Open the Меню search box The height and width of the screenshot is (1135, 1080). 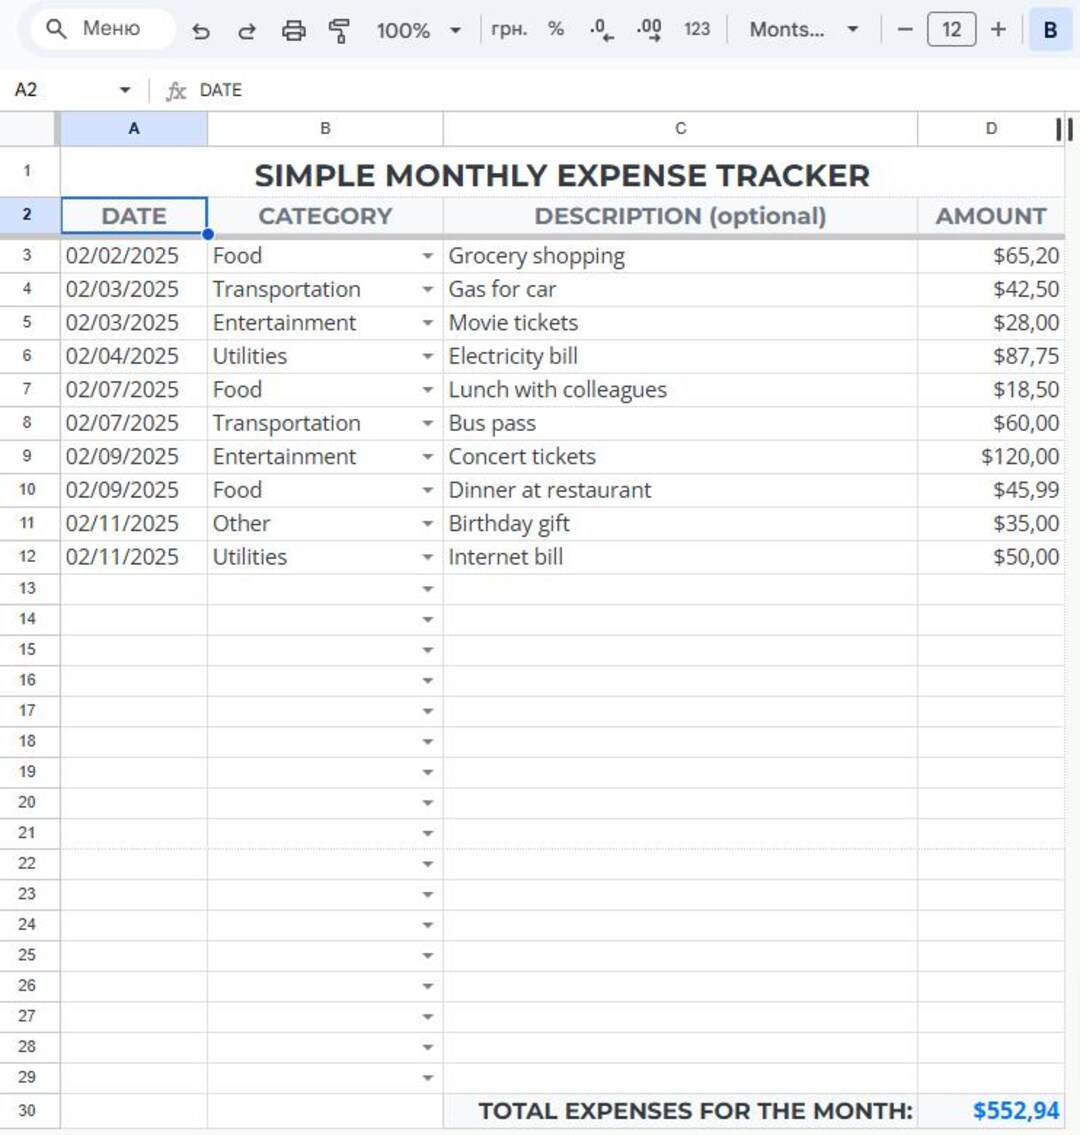point(102,29)
